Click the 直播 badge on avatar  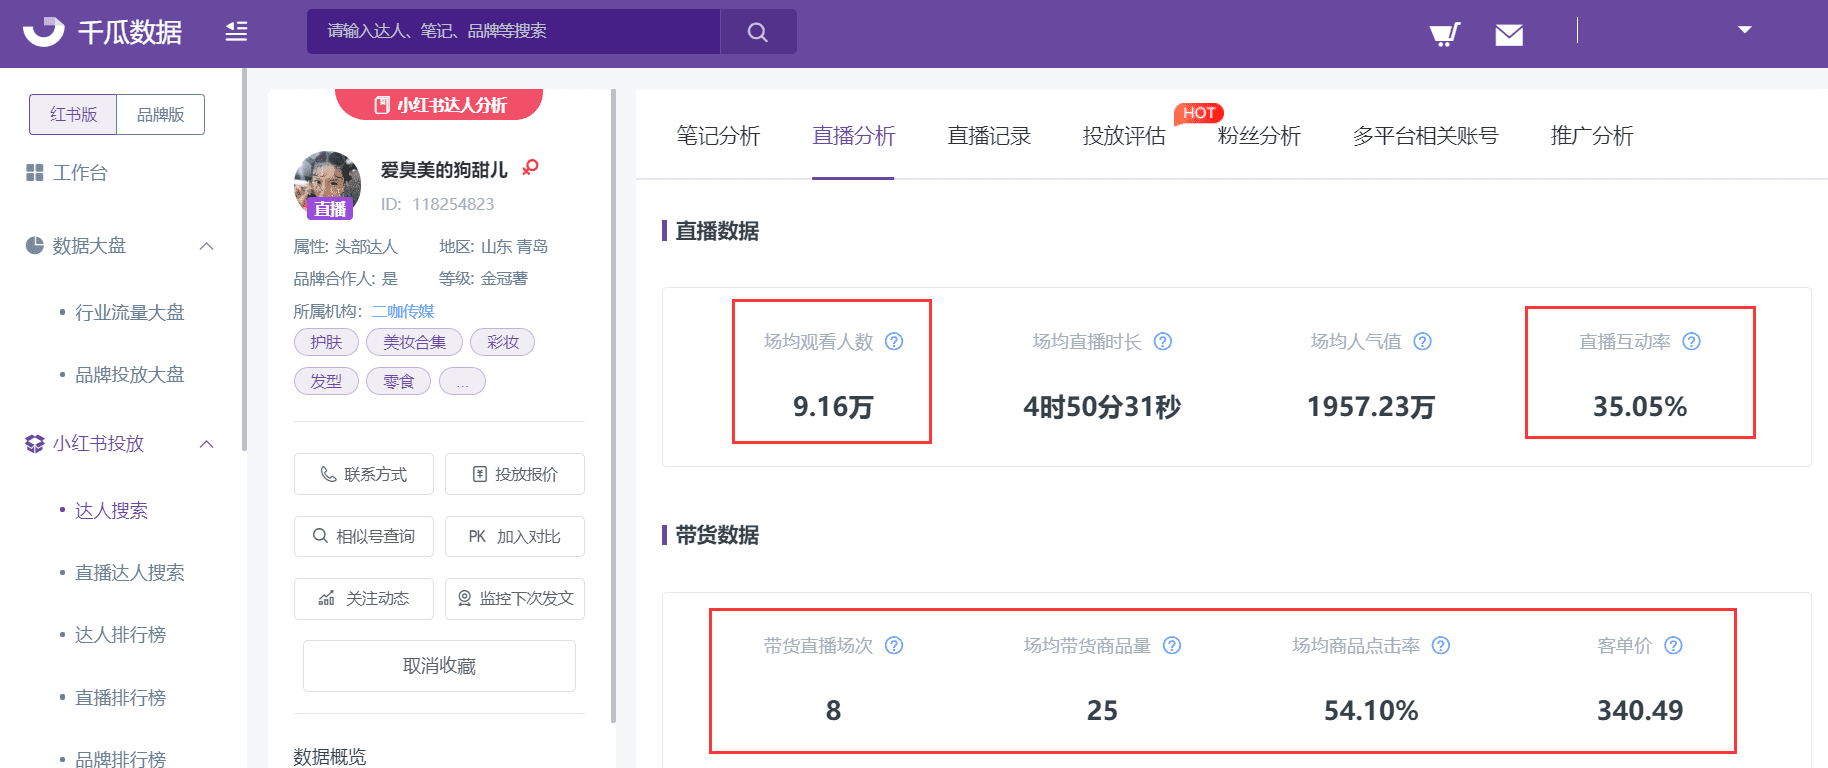pyautogui.click(x=329, y=209)
